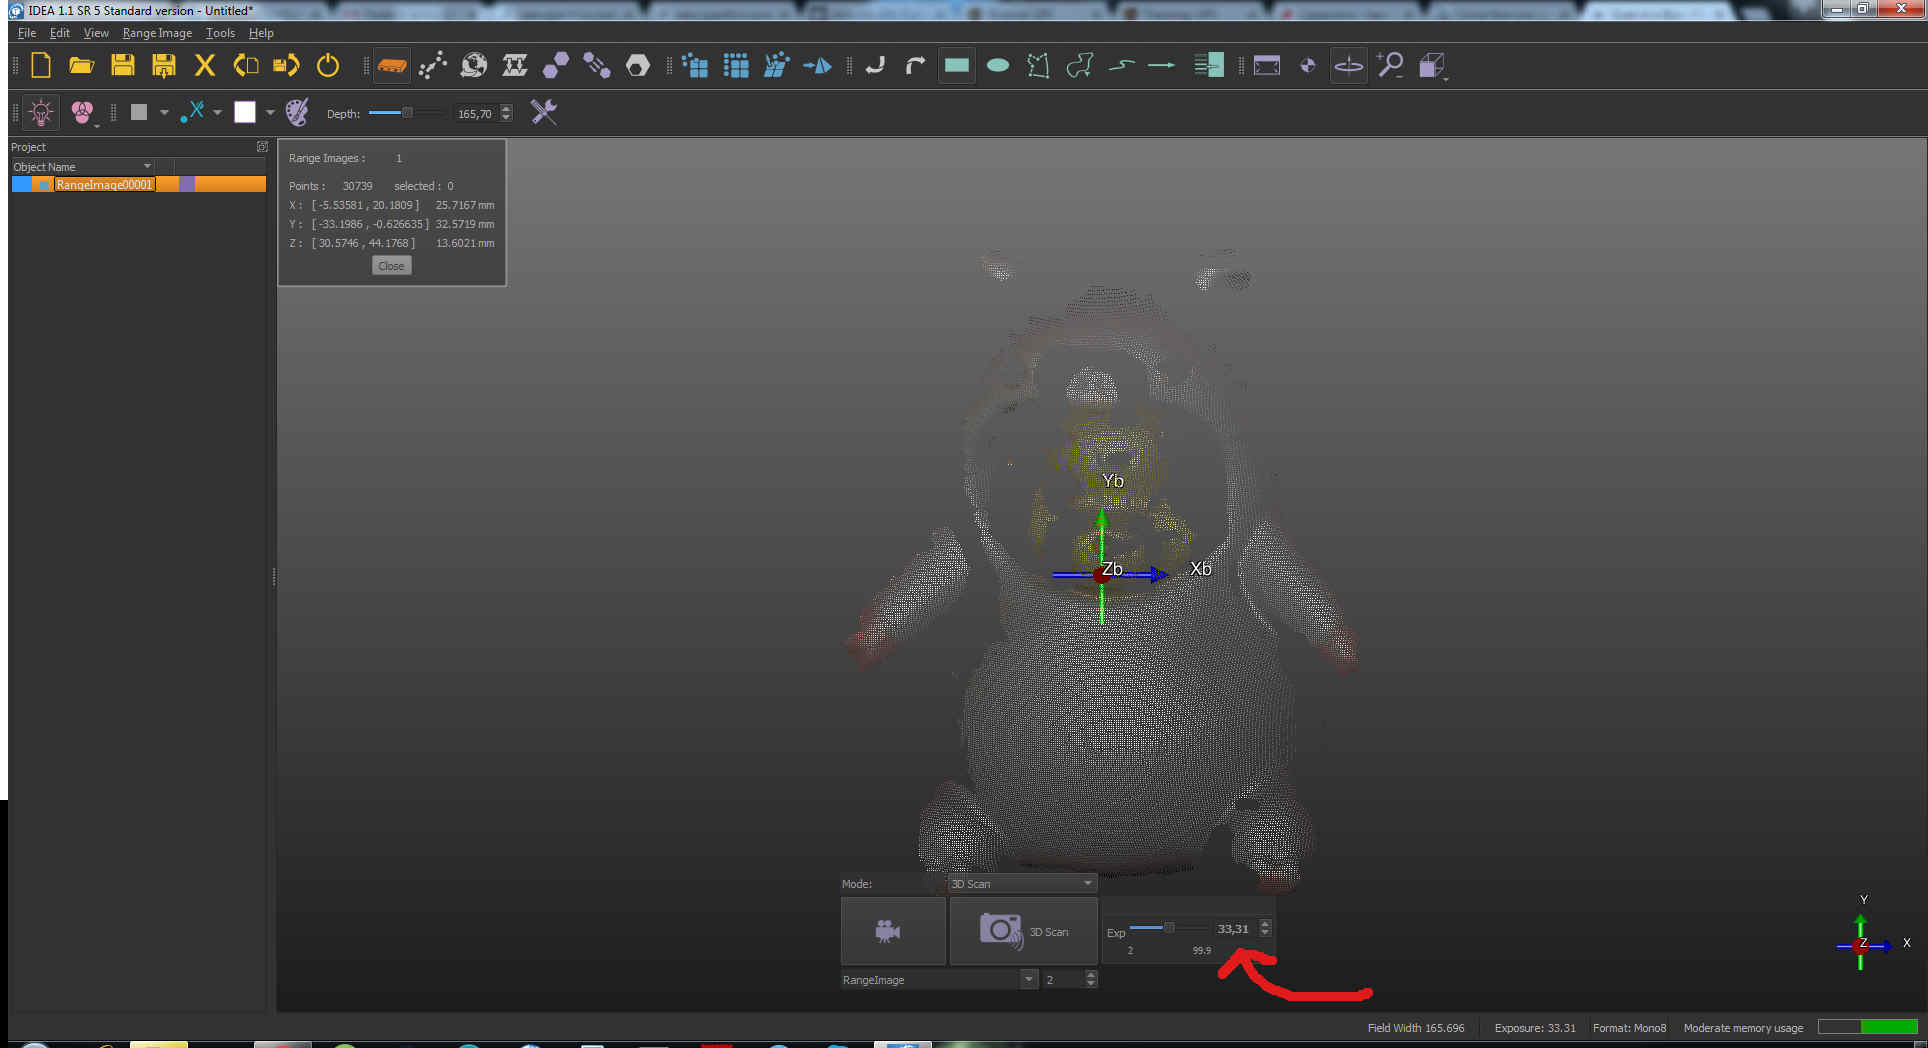Click the blue point-and-cross icon
This screenshot has width=1928, height=1048.
tap(192, 112)
